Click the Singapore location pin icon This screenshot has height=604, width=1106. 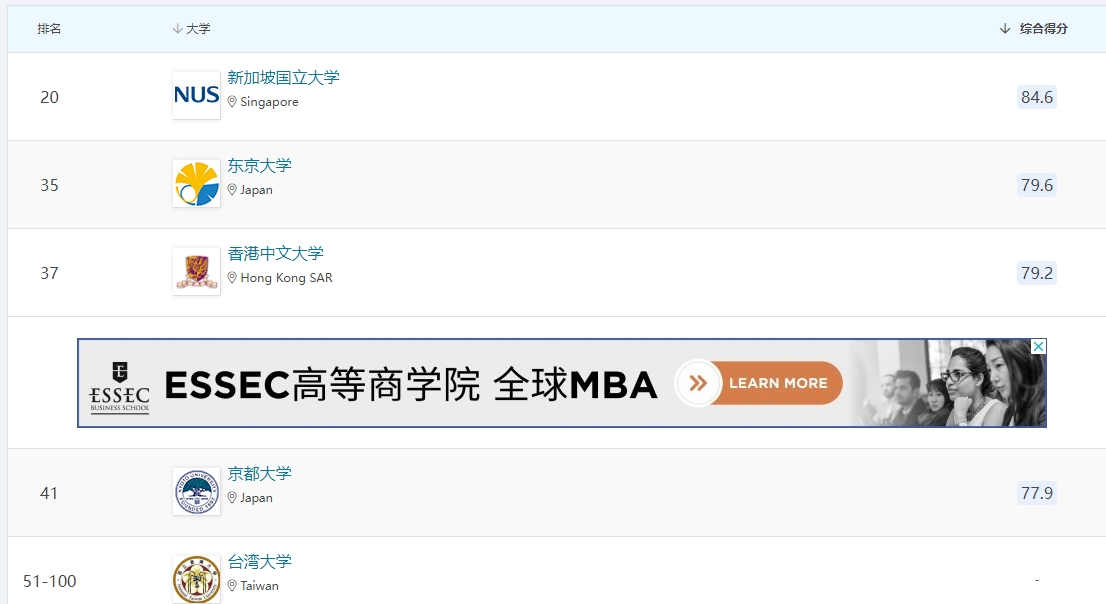[232, 102]
